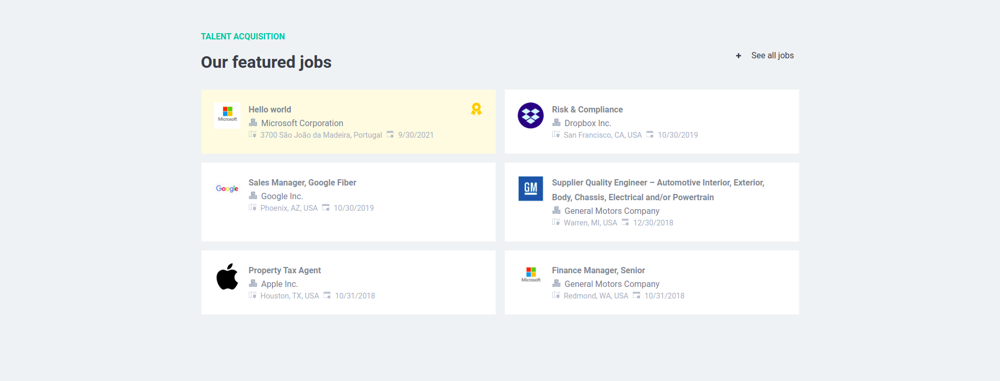Click the 3700 São João da Madeira location

321,135
